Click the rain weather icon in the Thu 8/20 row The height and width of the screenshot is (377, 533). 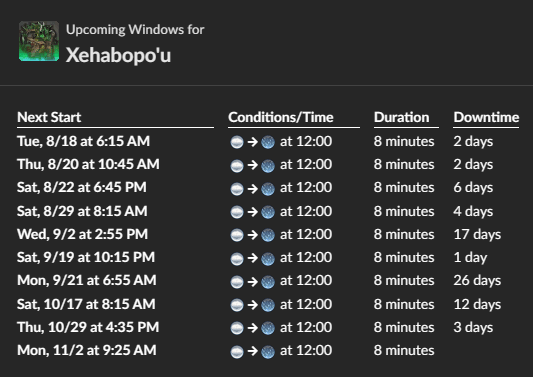pos(268,165)
